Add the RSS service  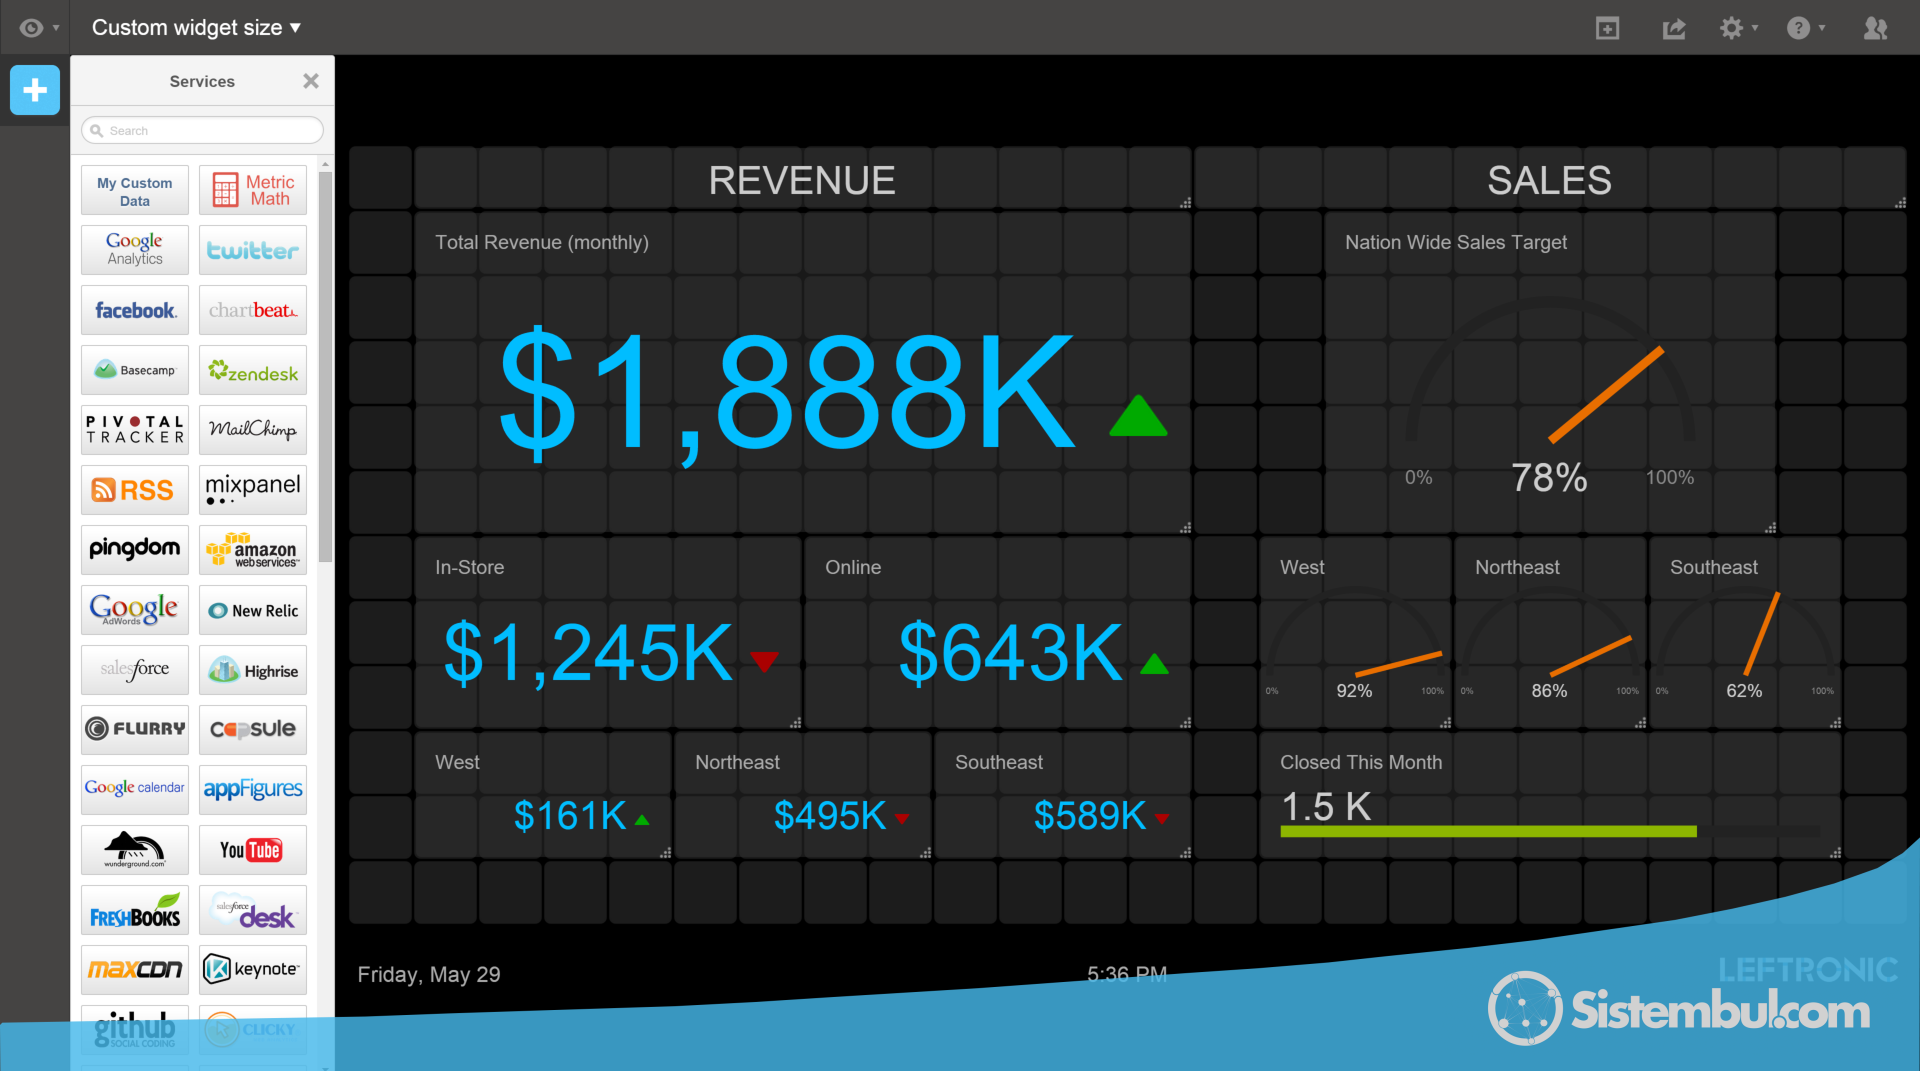135,490
